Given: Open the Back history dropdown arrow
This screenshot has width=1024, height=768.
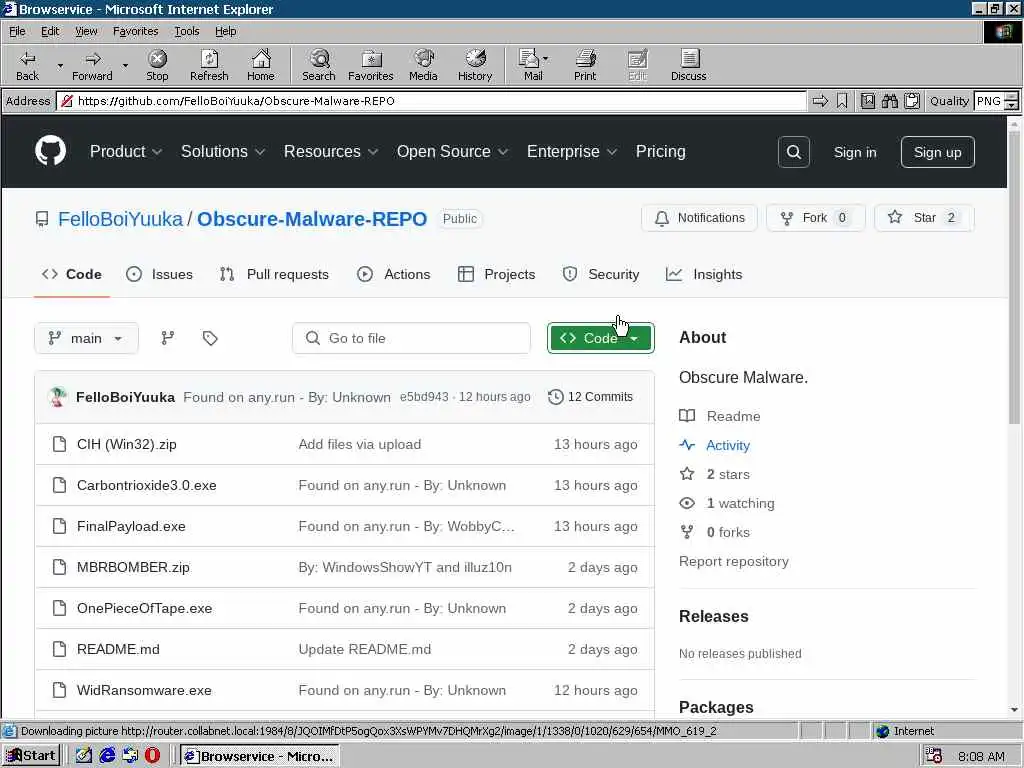Looking at the screenshot, I should (x=60, y=65).
